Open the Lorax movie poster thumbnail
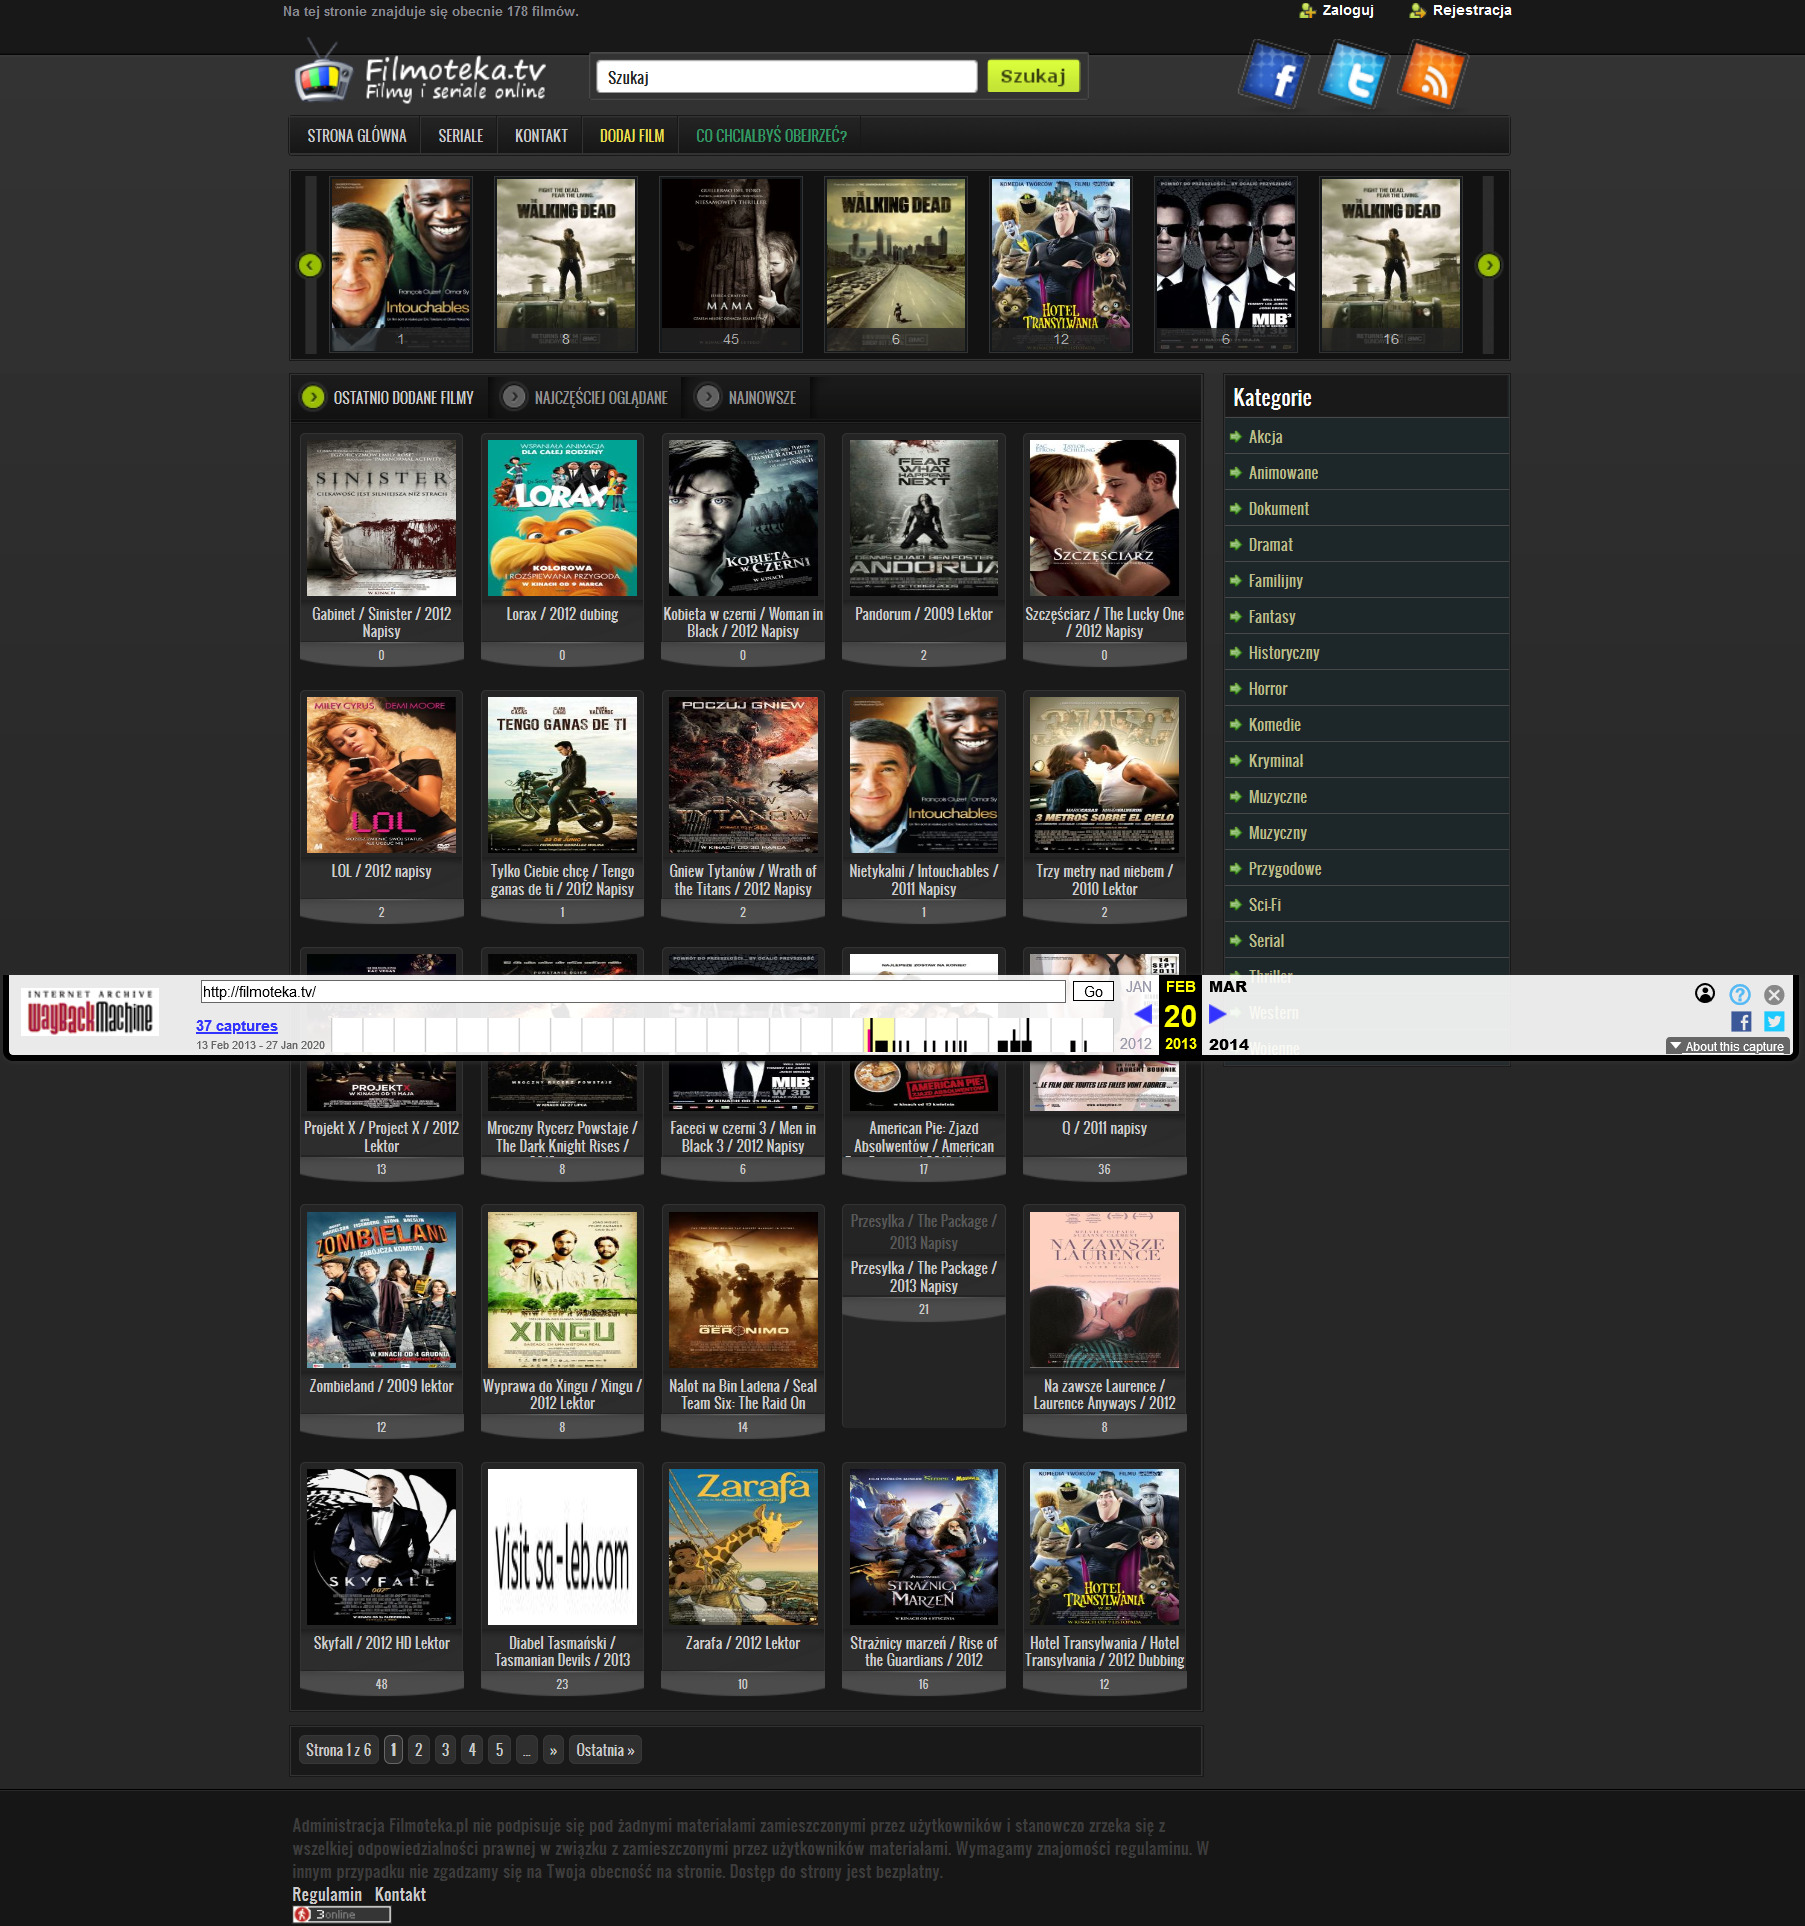Image resolution: width=1805 pixels, height=1926 pixels. [562, 518]
